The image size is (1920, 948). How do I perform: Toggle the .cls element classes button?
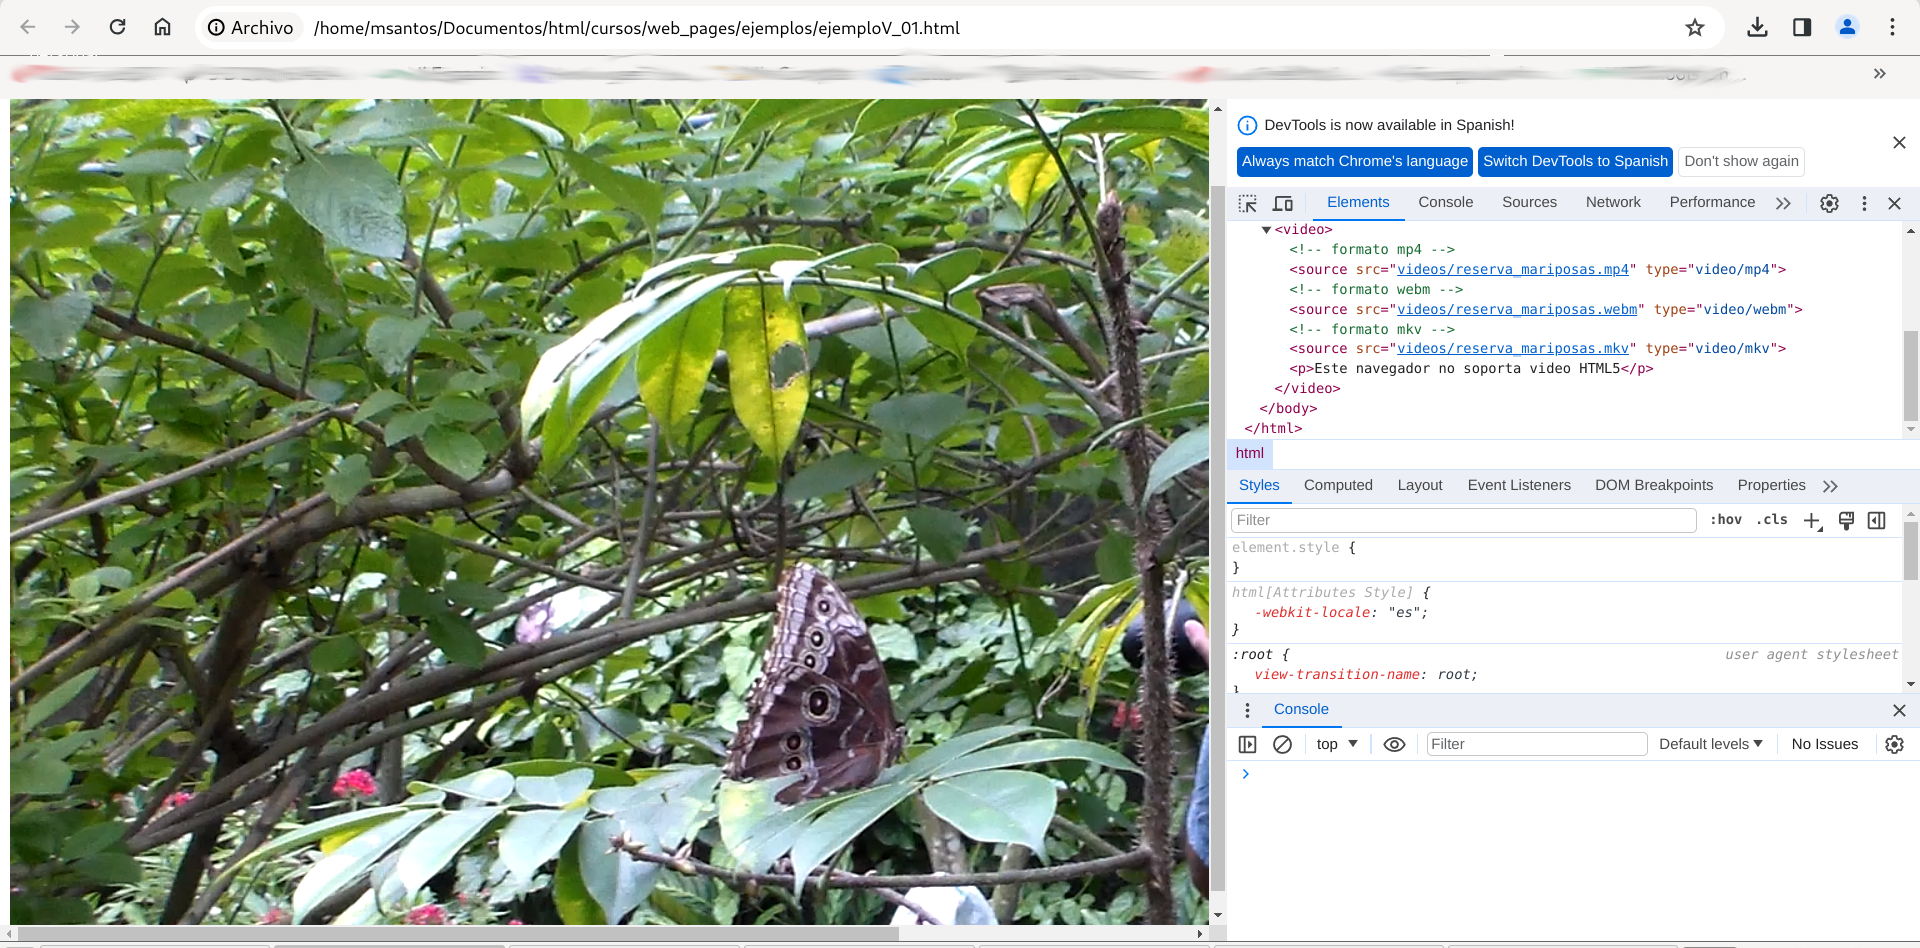tap(1773, 520)
